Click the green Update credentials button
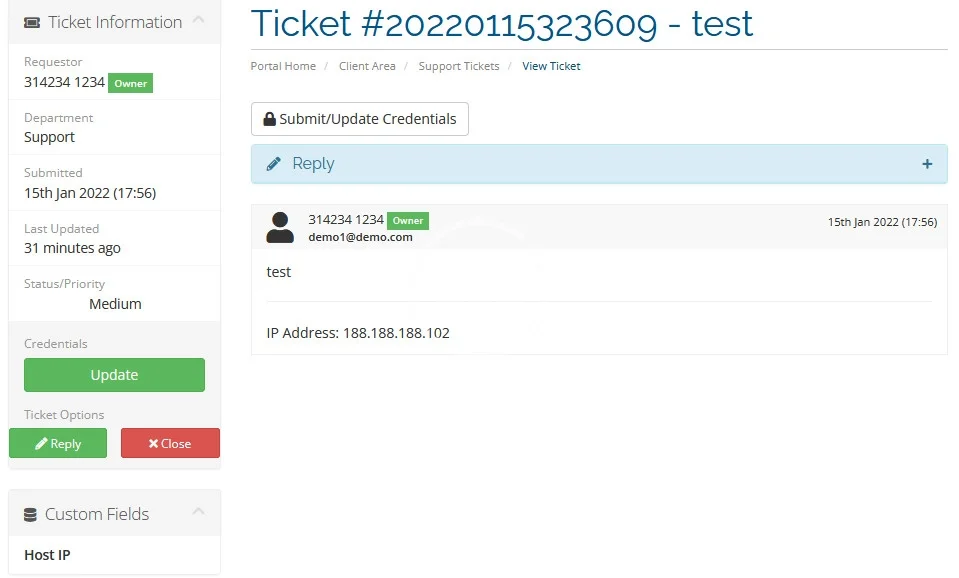 click(114, 375)
